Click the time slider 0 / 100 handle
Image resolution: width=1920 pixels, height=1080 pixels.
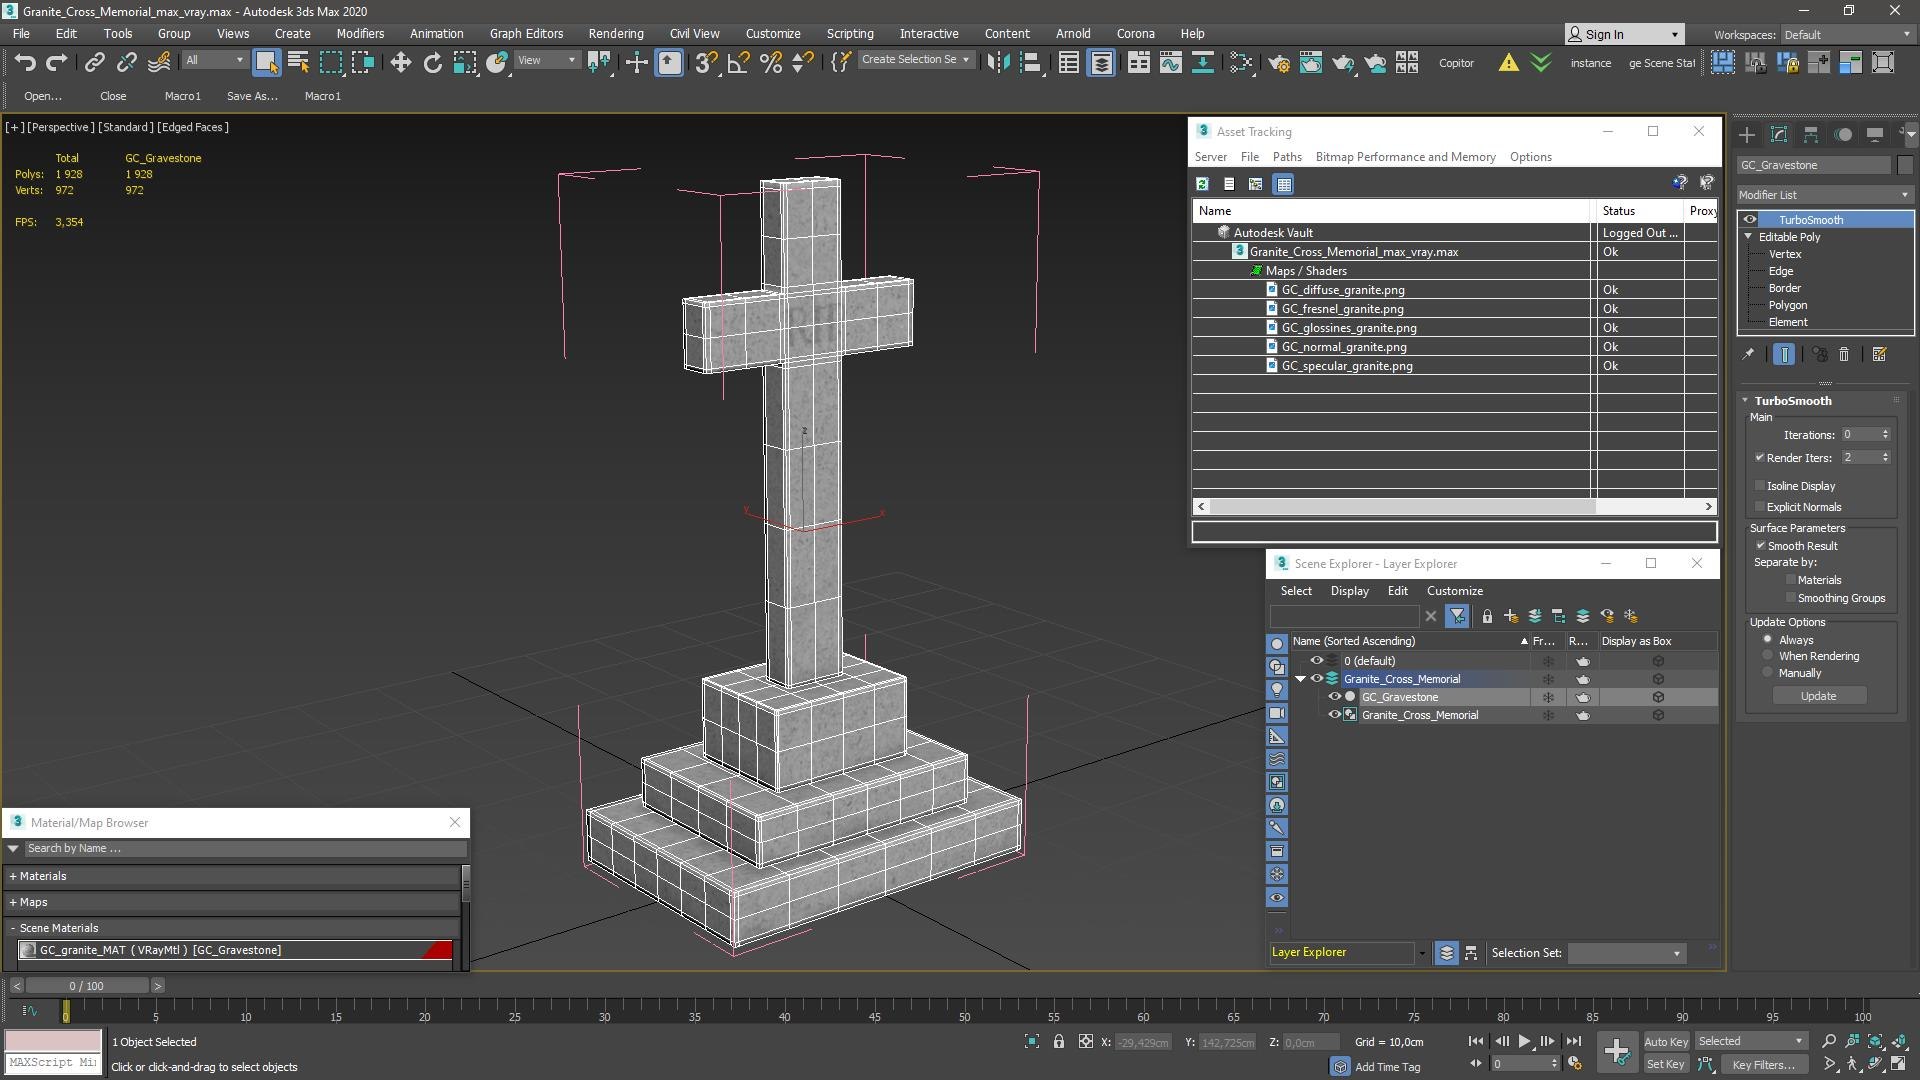click(x=87, y=986)
